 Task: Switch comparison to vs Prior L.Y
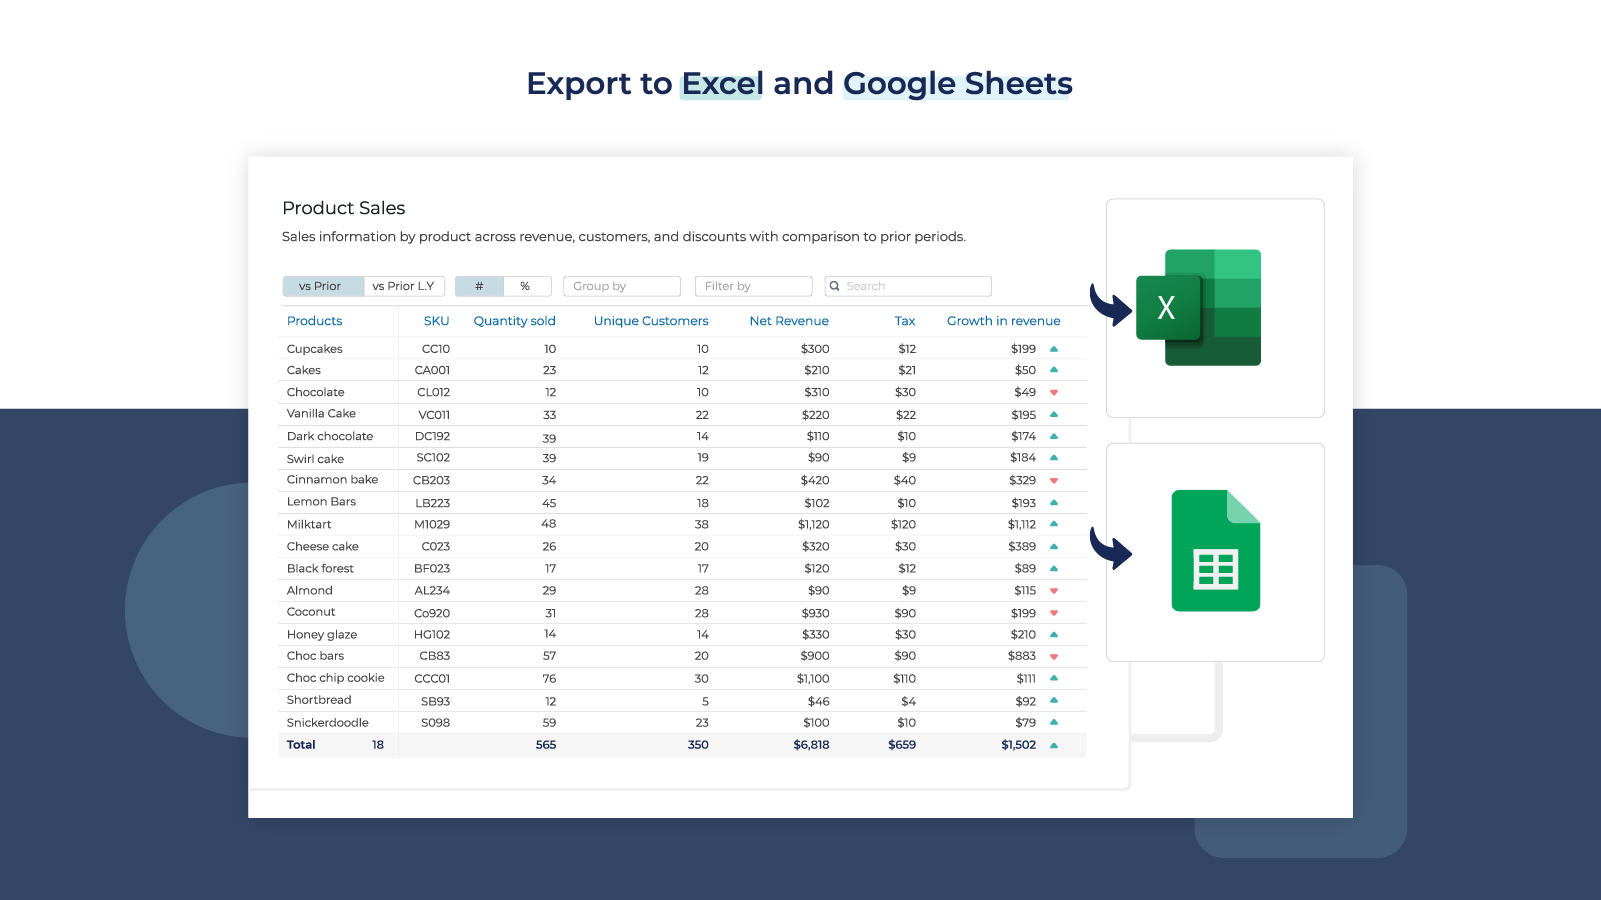point(404,286)
